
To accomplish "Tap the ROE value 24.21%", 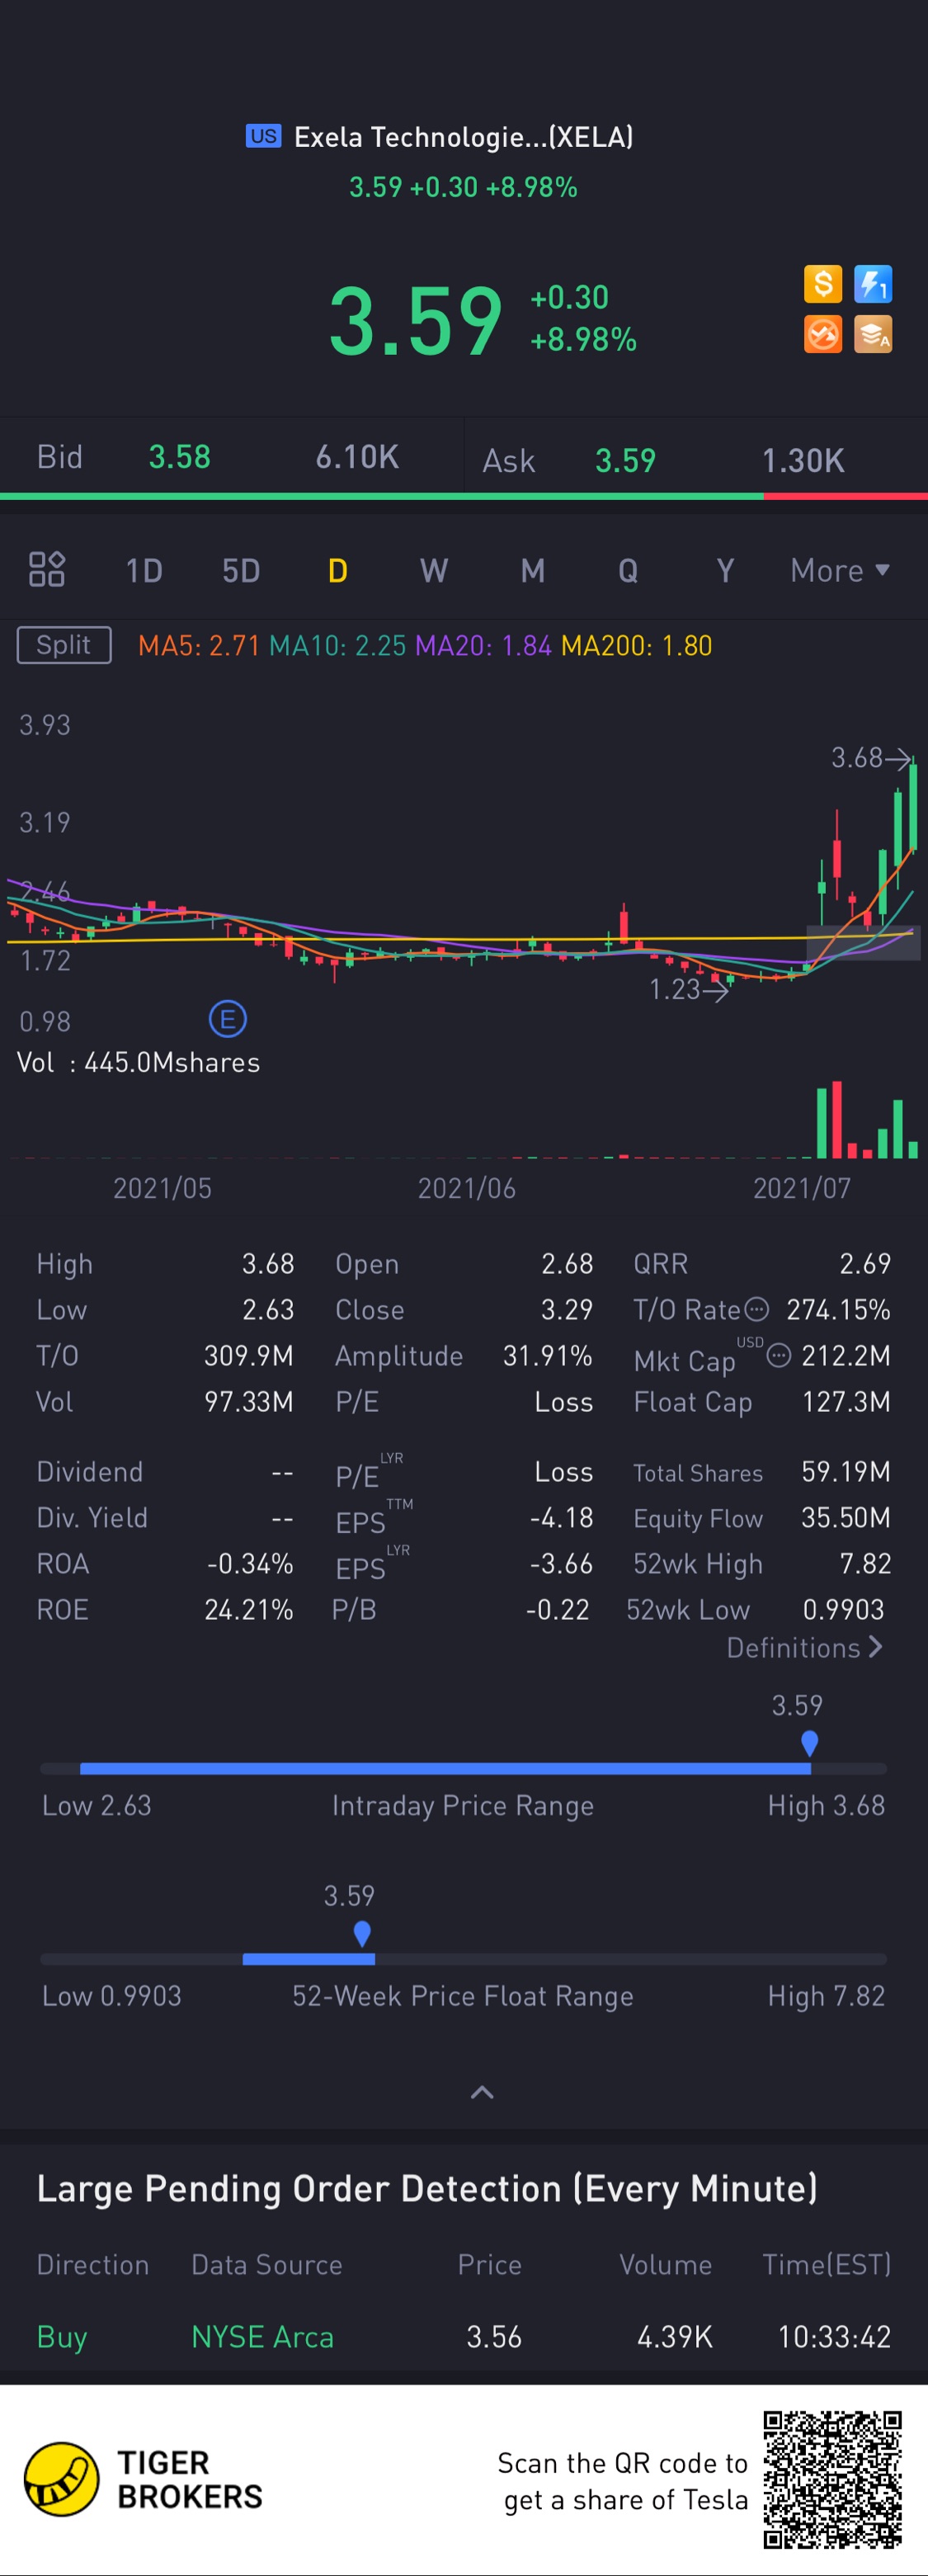I will click(x=249, y=1609).
